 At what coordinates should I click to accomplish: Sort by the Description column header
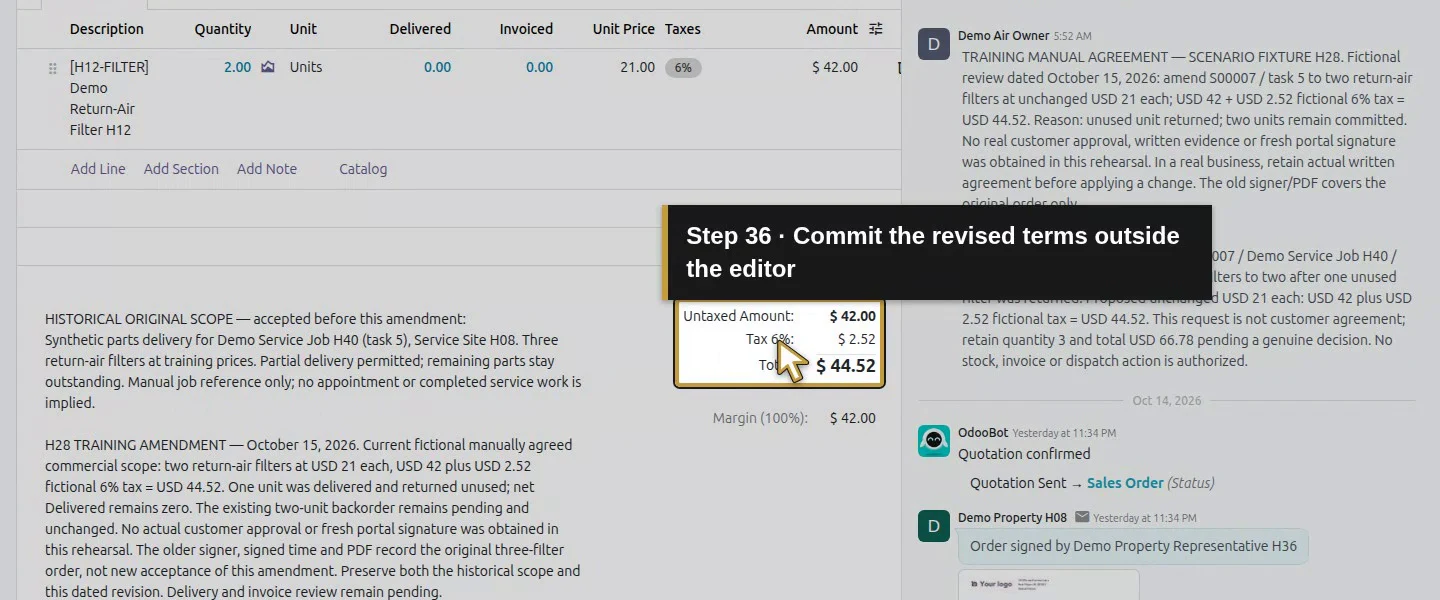[x=107, y=29]
